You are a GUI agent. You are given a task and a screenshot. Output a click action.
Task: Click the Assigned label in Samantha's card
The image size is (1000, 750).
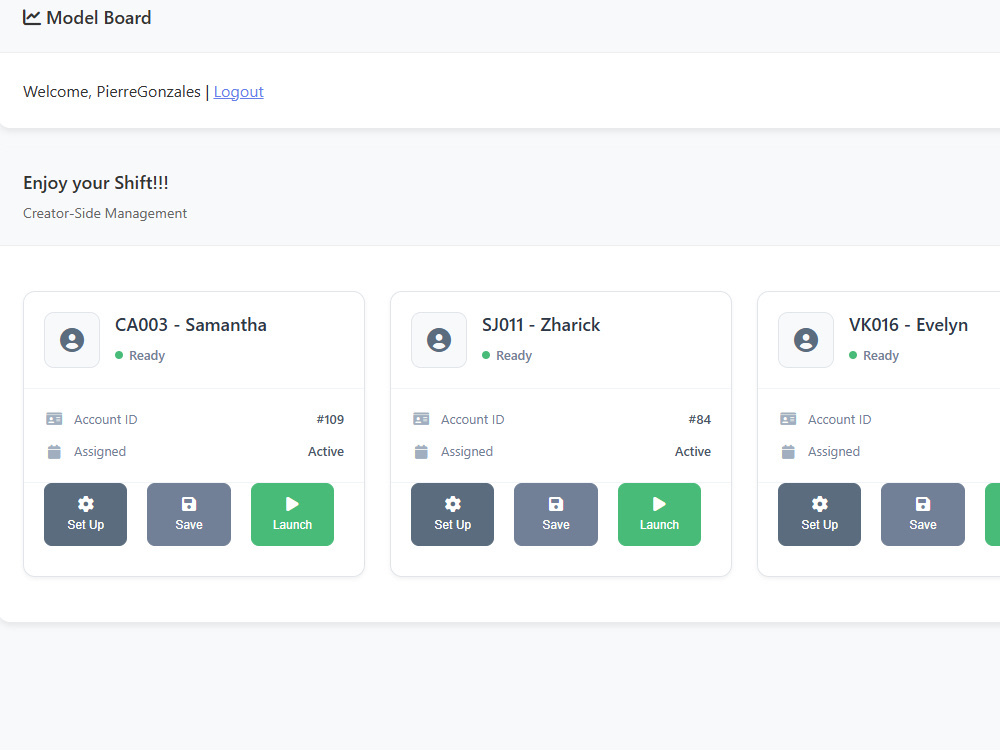[100, 452]
